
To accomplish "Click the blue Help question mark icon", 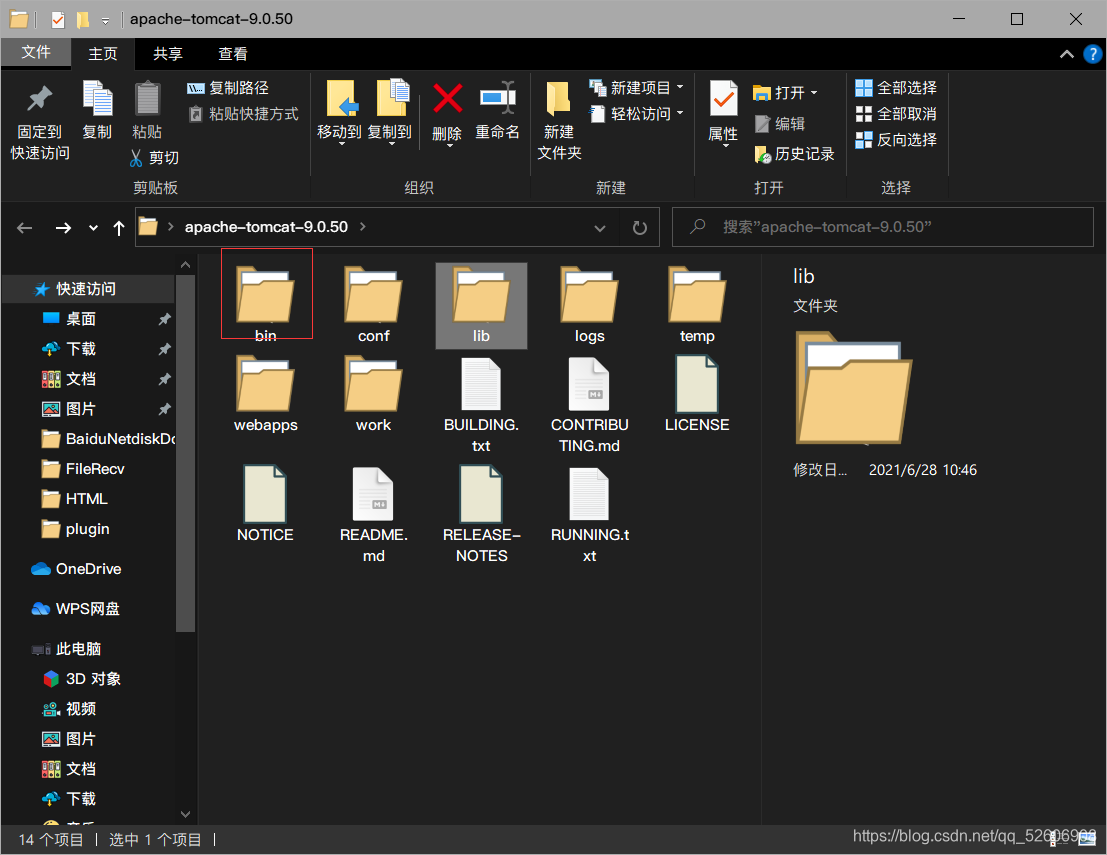I will [1092, 54].
